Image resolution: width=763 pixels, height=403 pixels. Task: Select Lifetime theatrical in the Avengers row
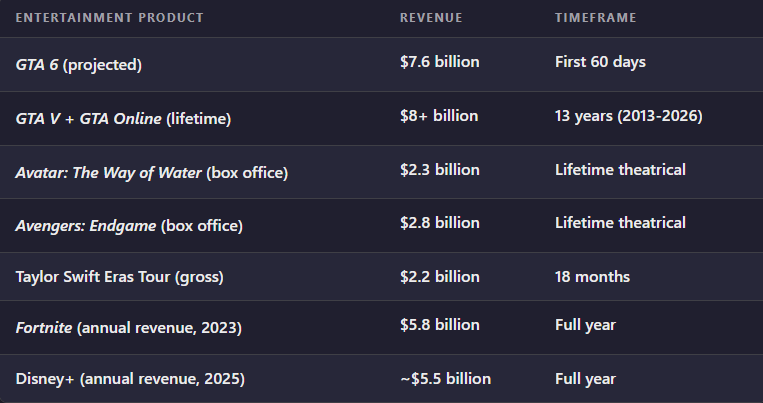(620, 222)
